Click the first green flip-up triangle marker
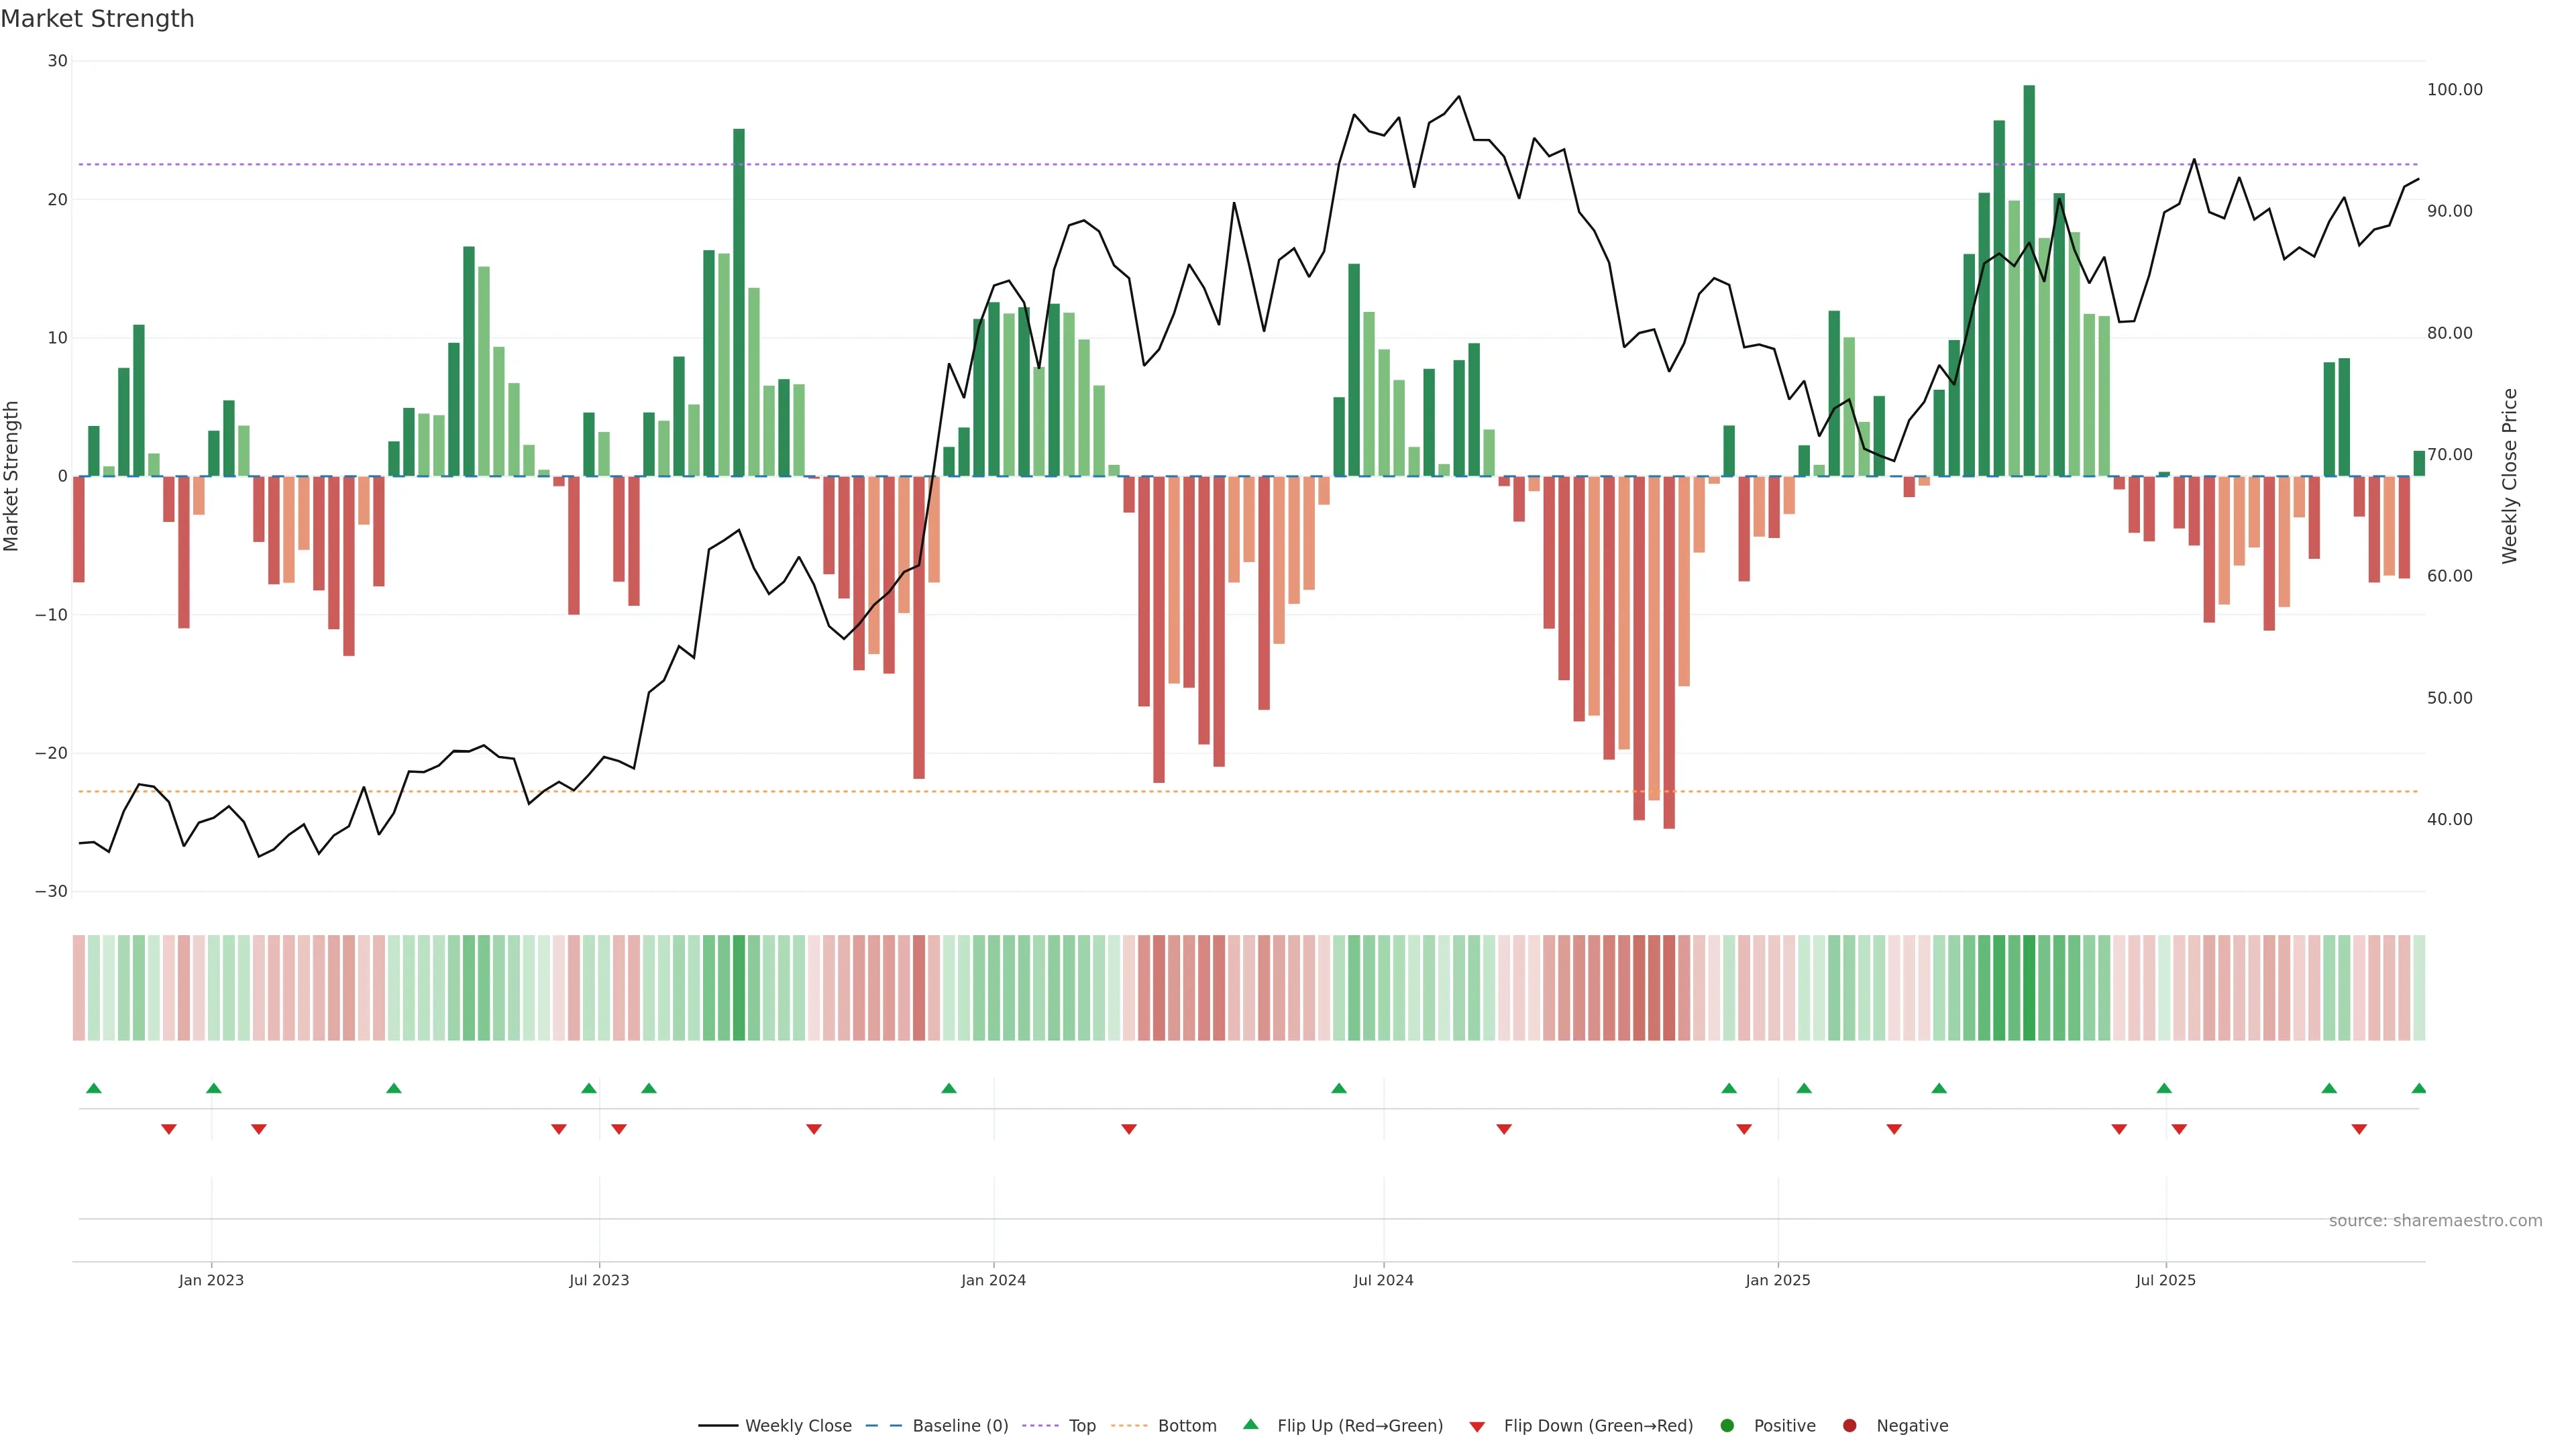 click(x=94, y=1088)
